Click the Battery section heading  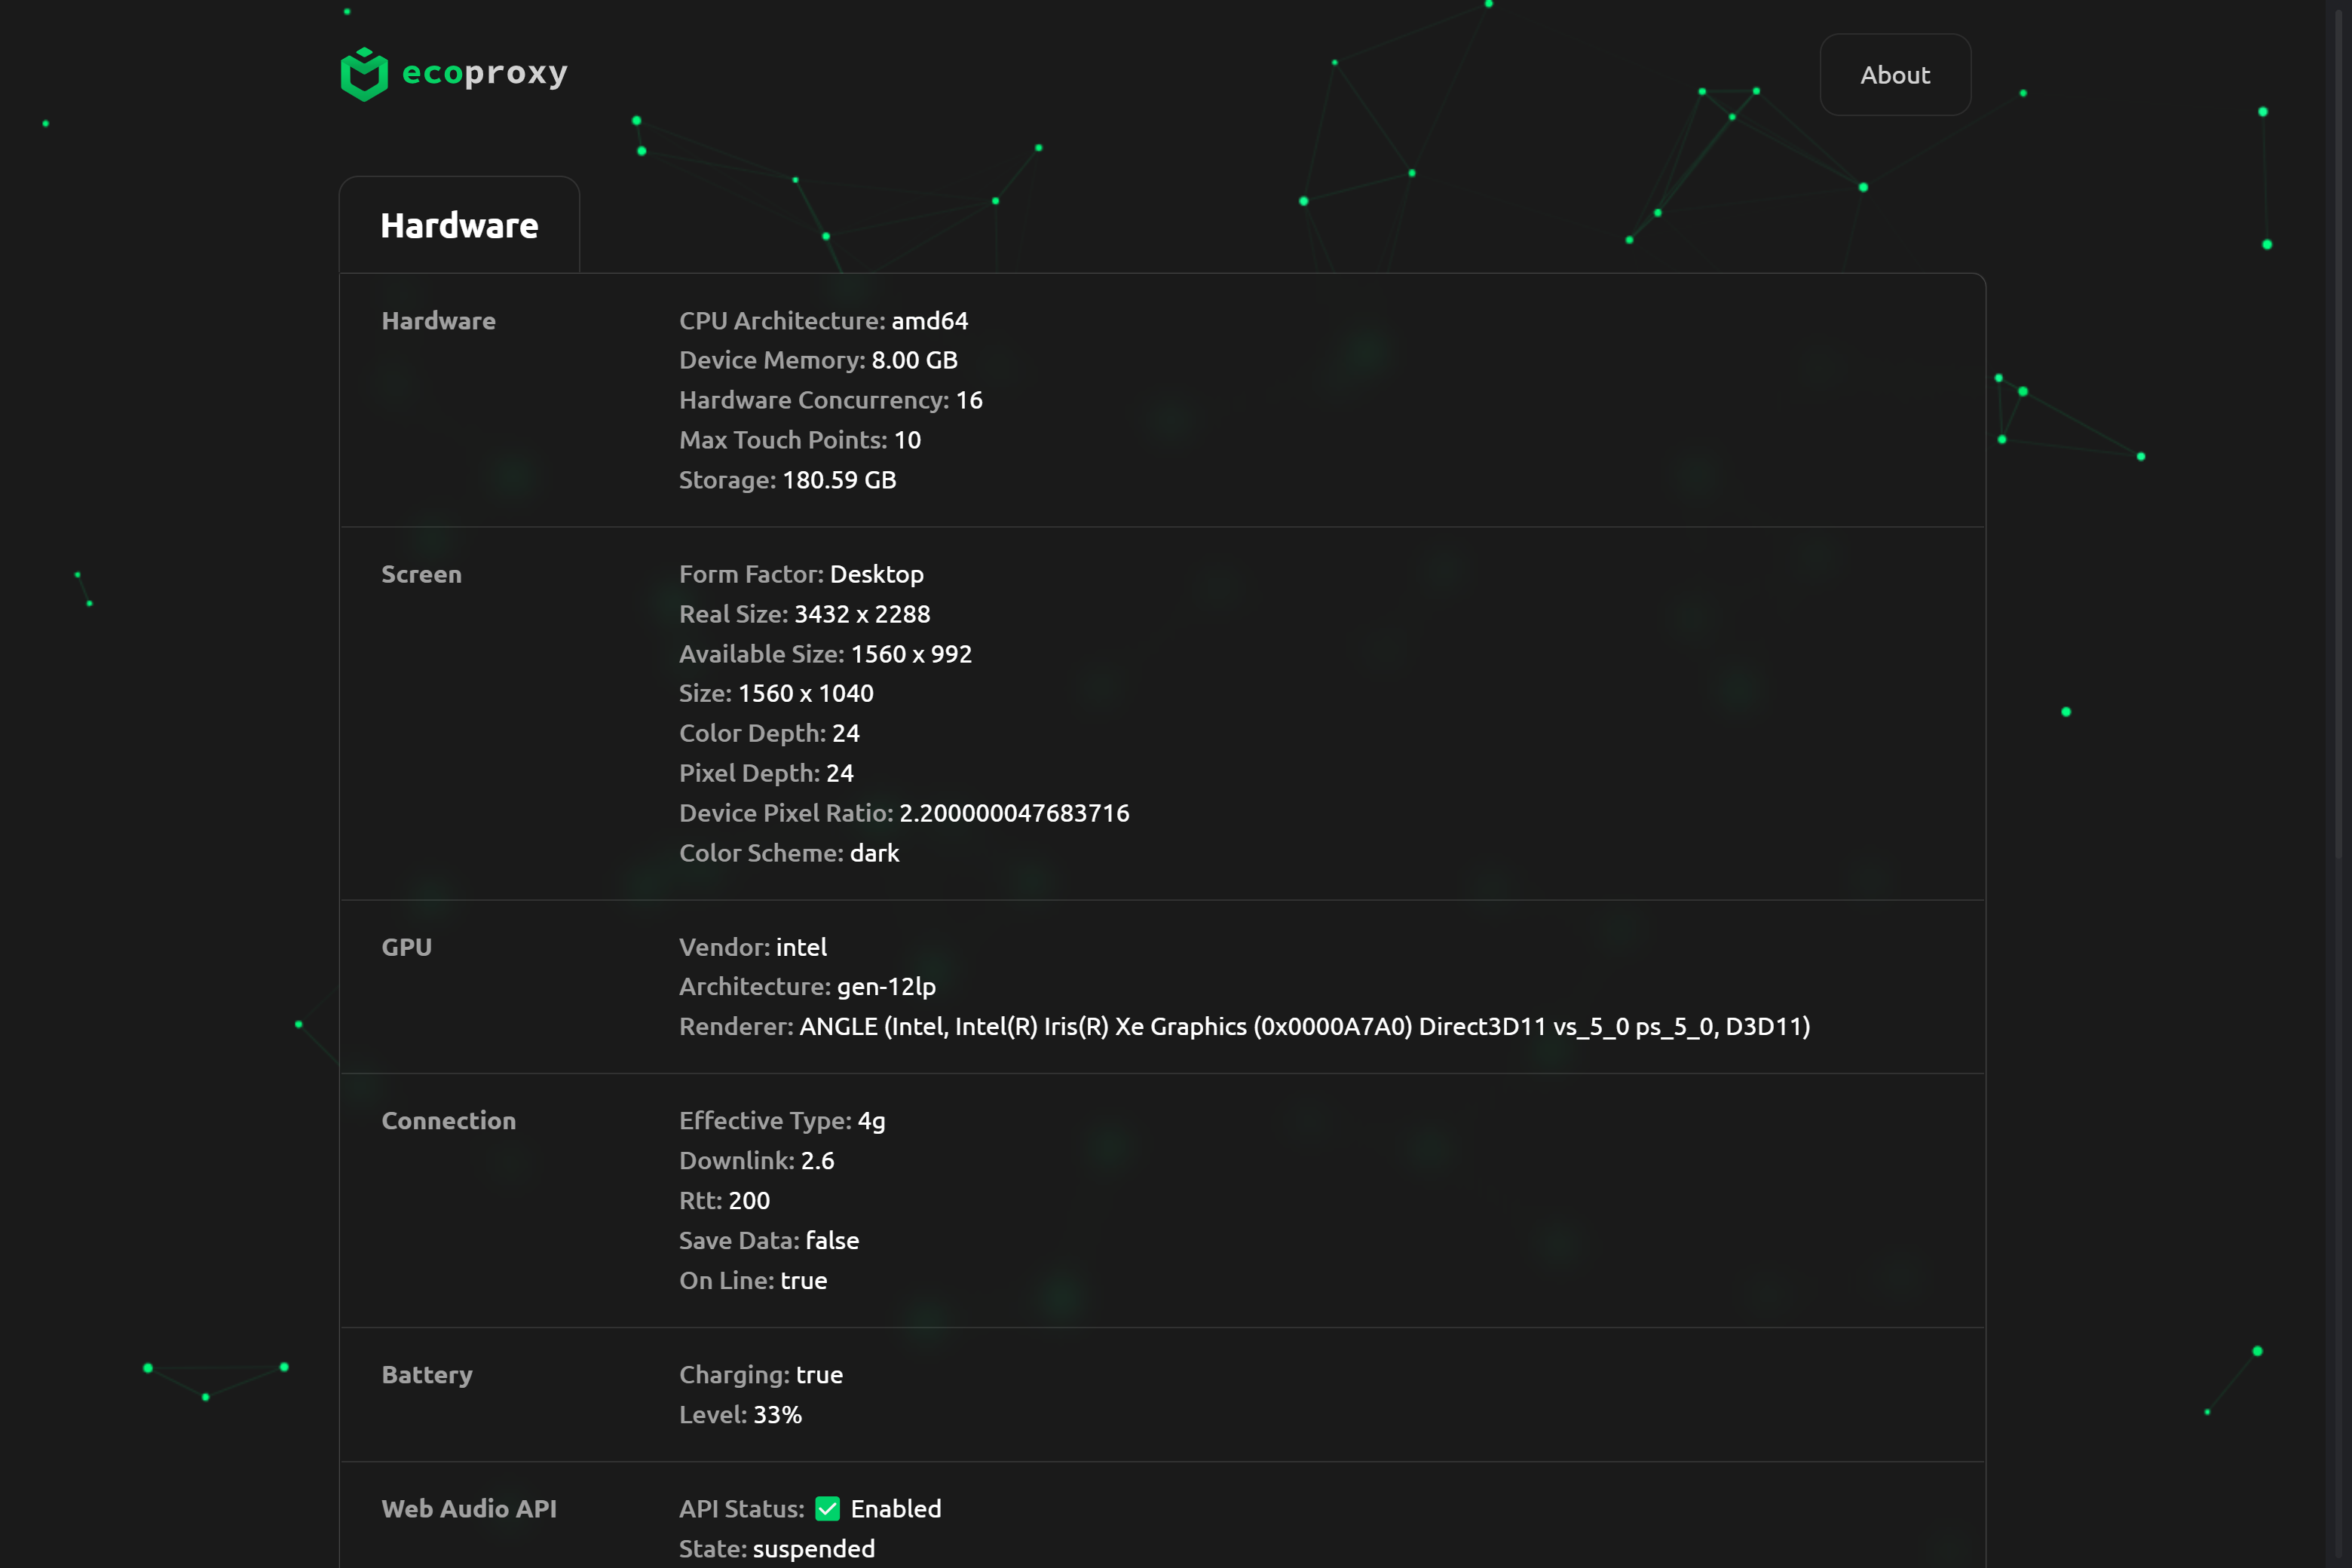pyautogui.click(x=427, y=1375)
